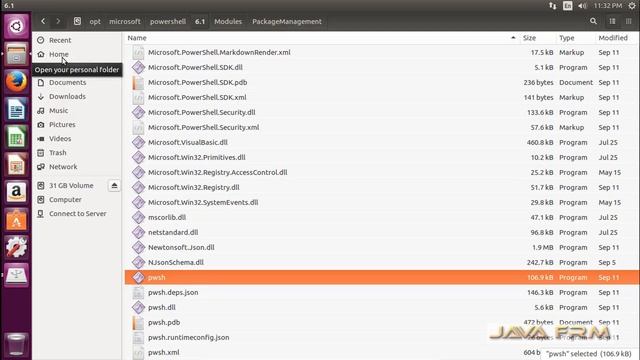
Task: Open System Settings wrench icon
Action: [16, 248]
